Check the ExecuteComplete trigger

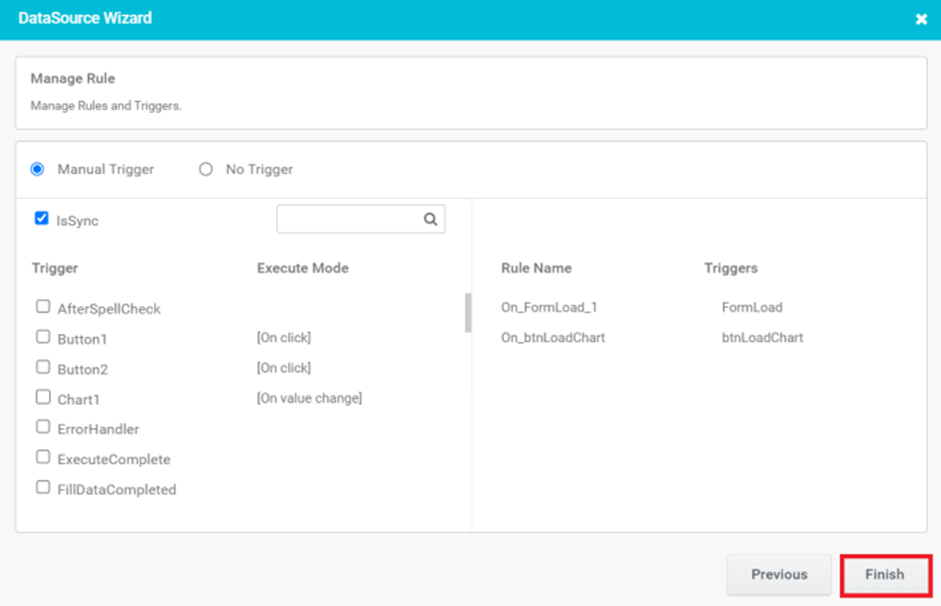click(x=43, y=457)
